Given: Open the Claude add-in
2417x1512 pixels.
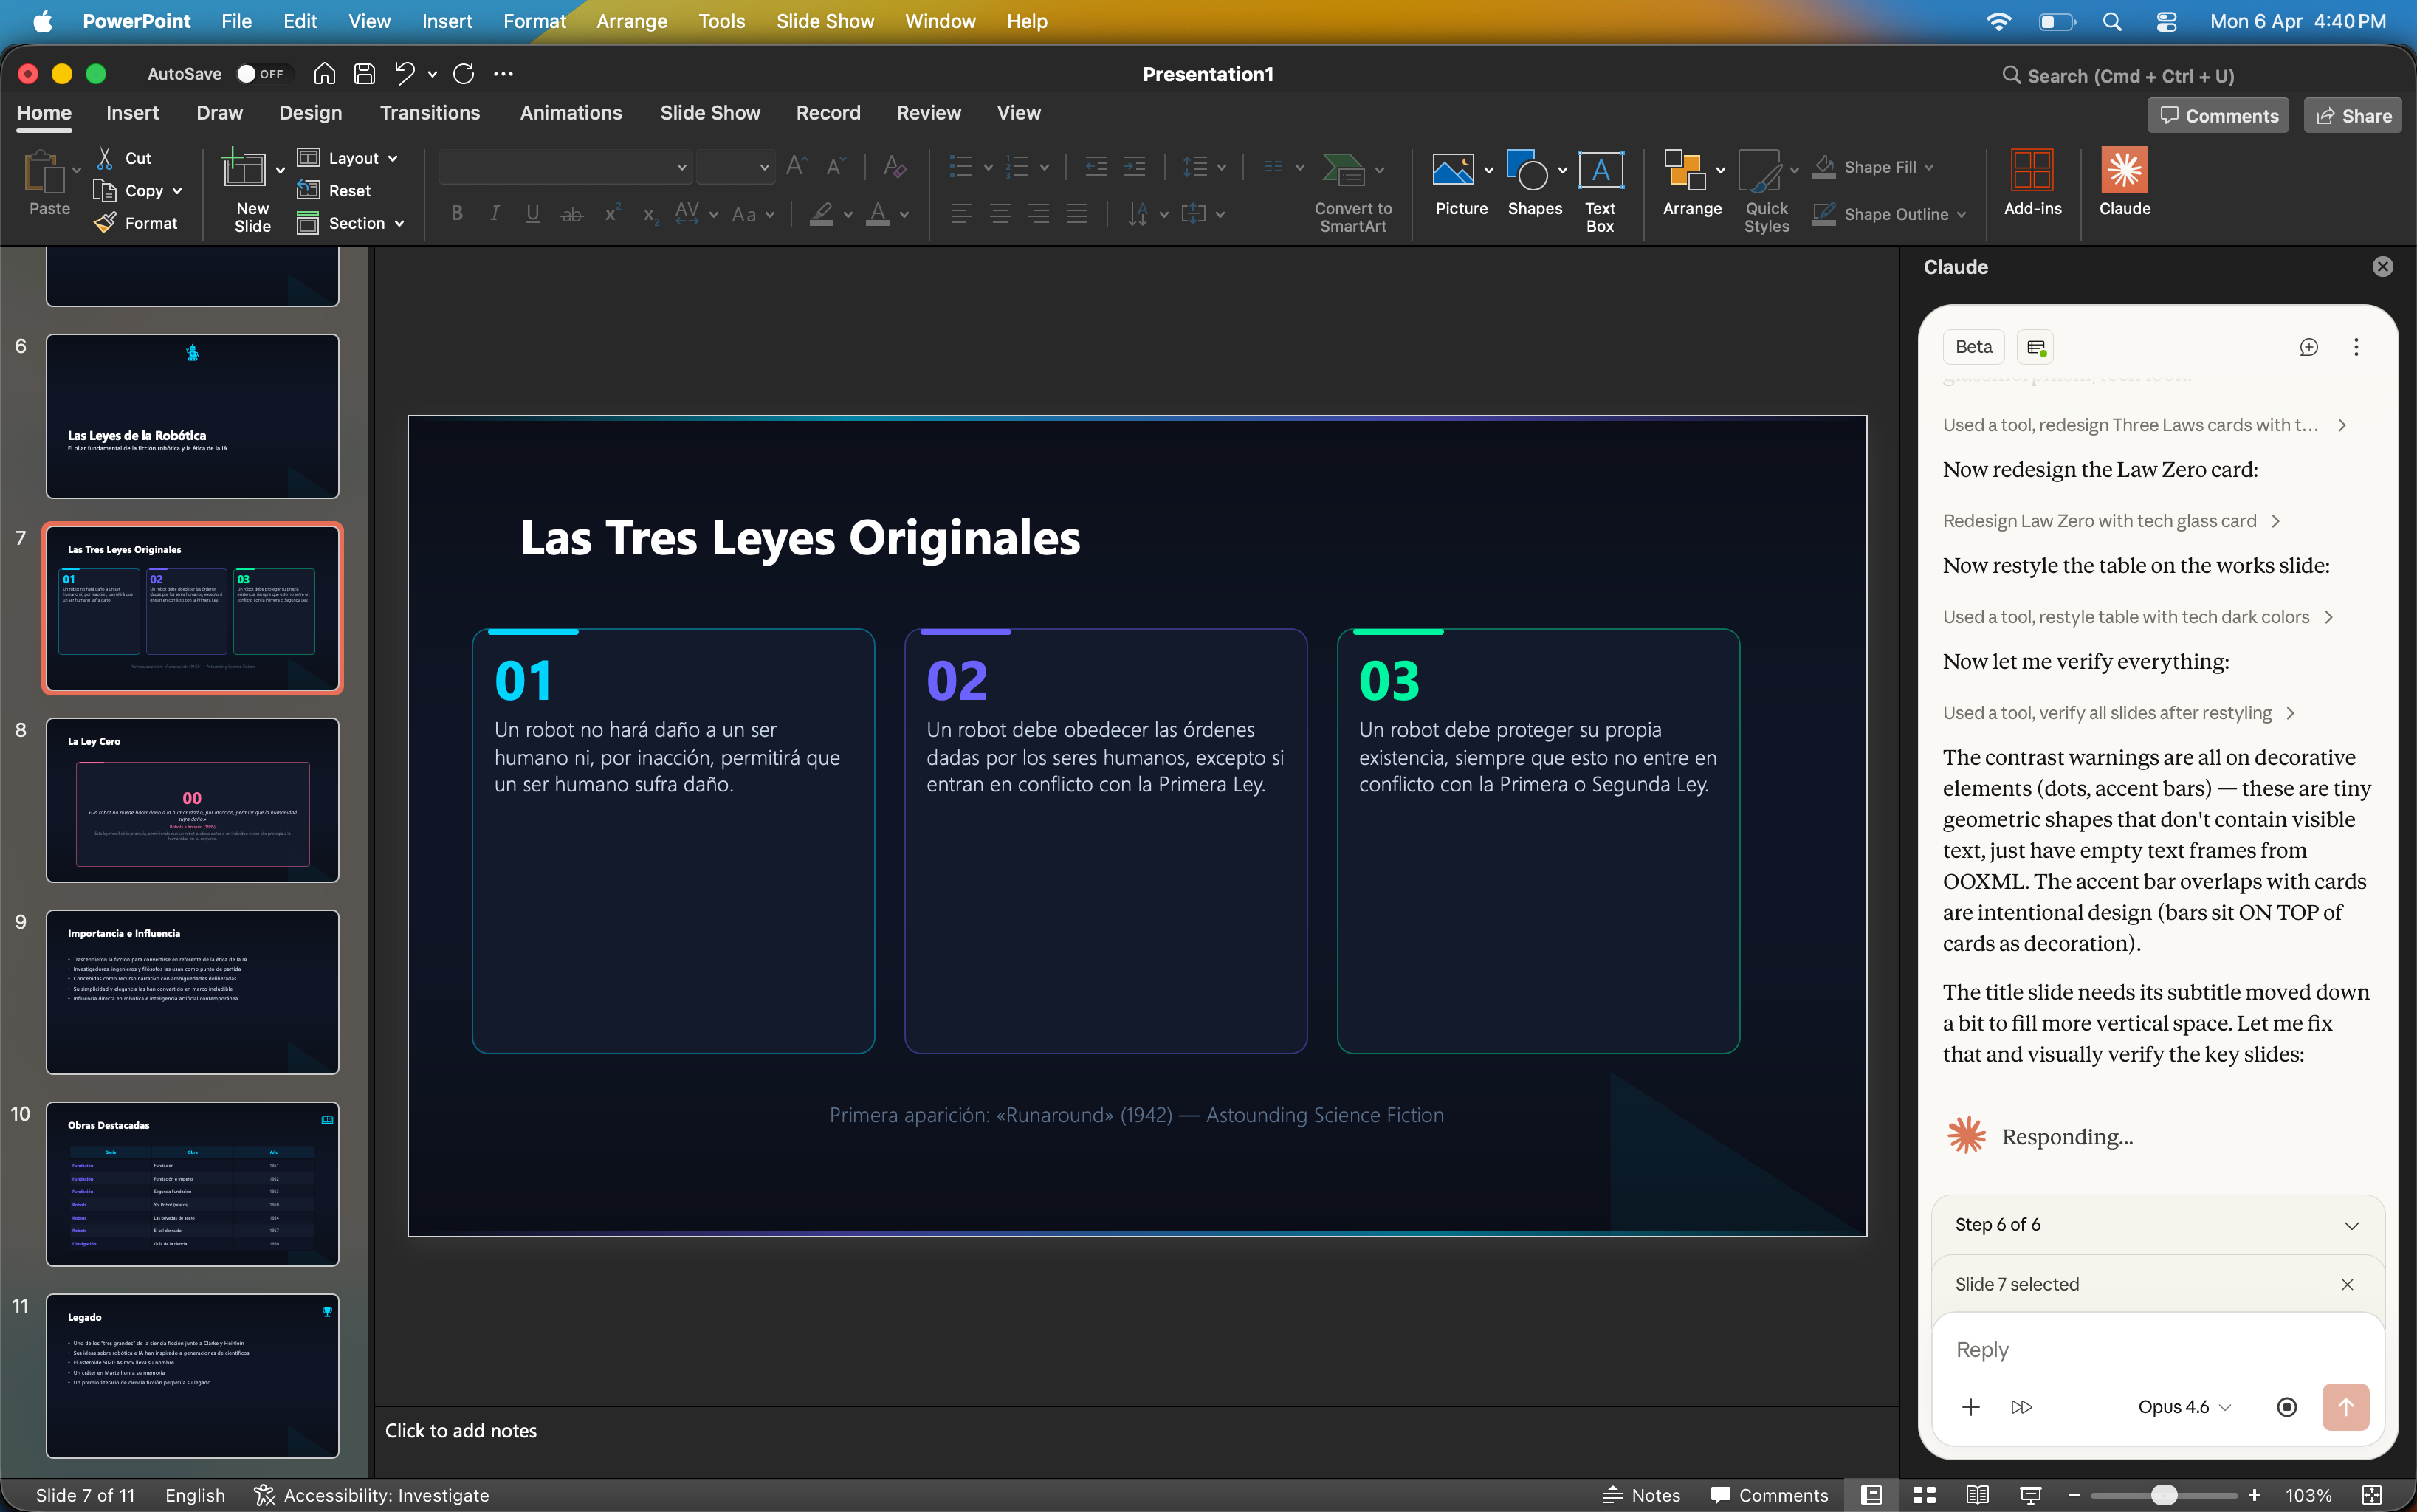Looking at the screenshot, I should [2123, 185].
